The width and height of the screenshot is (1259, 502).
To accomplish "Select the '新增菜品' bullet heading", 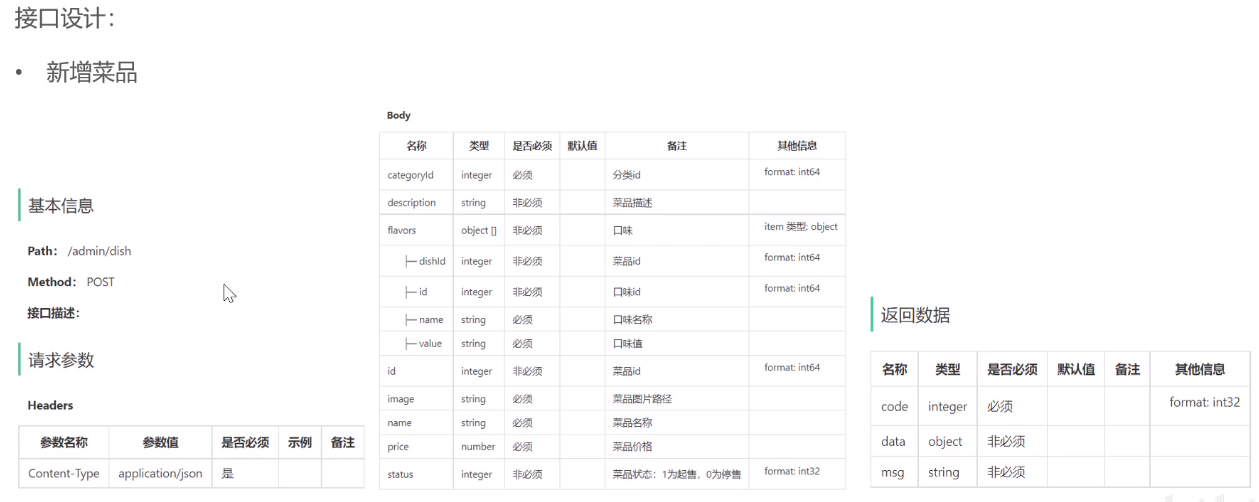I will [x=92, y=72].
